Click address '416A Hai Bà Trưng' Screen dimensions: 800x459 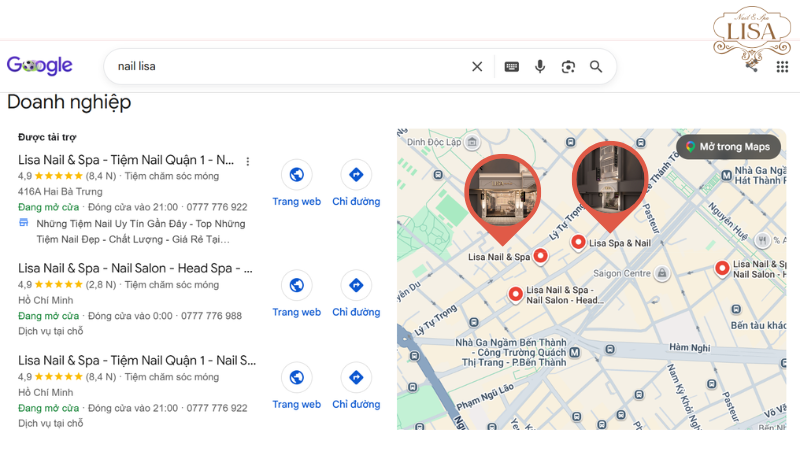click(x=60, y=192)
